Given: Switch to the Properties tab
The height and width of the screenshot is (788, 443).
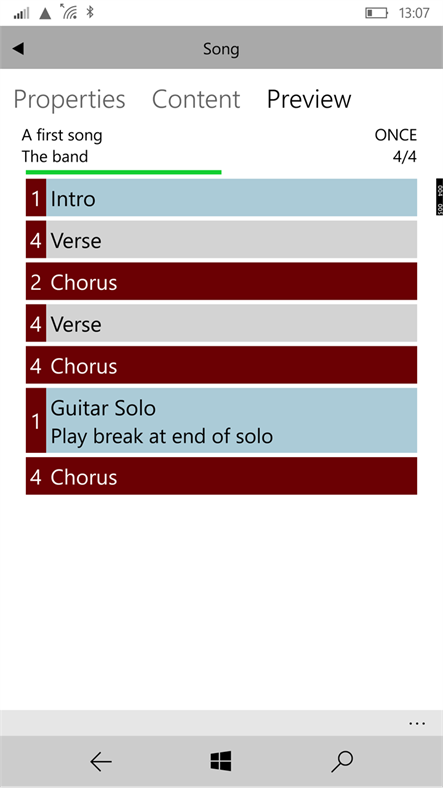Looking at the screenshot, I should coord(69,100).
